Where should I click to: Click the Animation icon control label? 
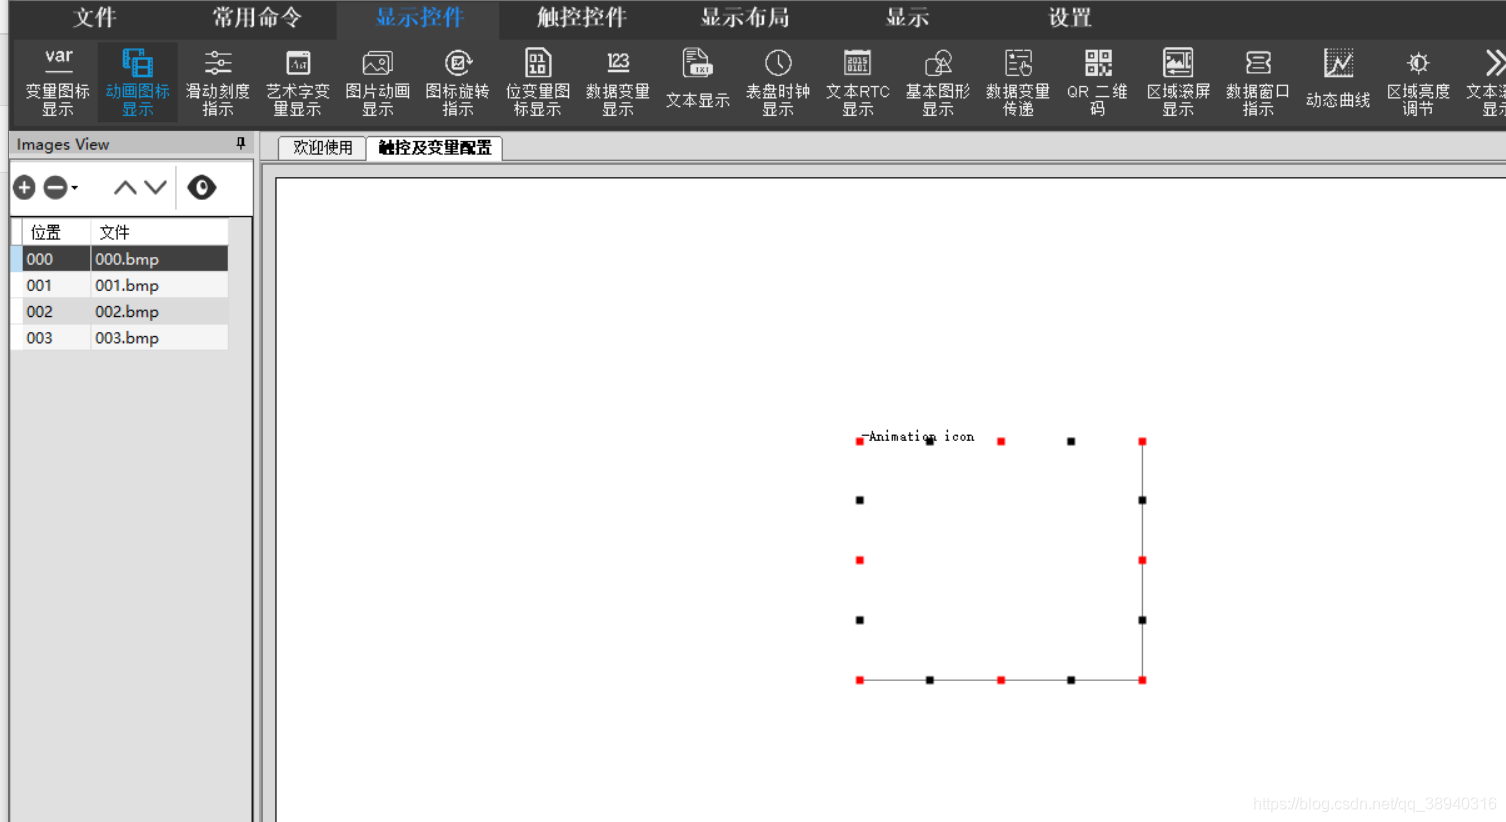pos(918,436)
